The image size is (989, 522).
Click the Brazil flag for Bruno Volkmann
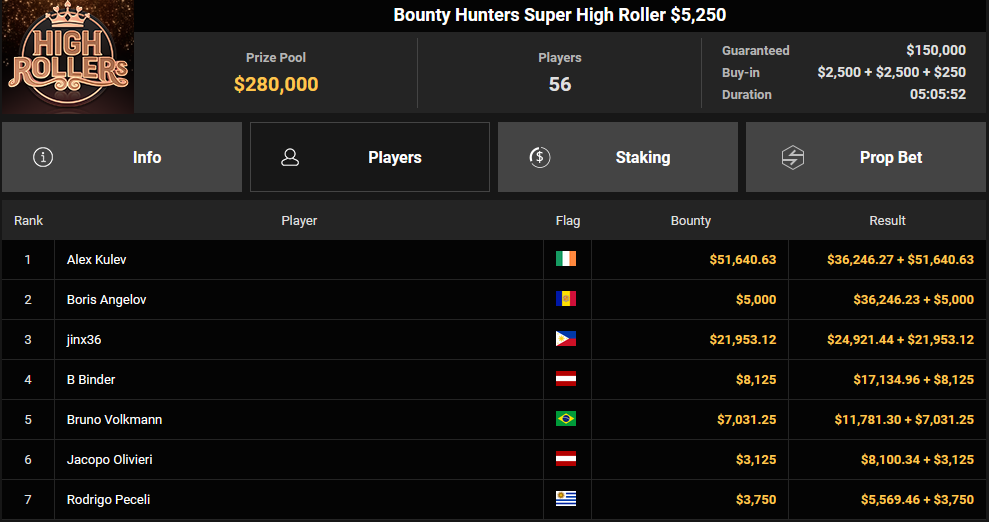566,419
